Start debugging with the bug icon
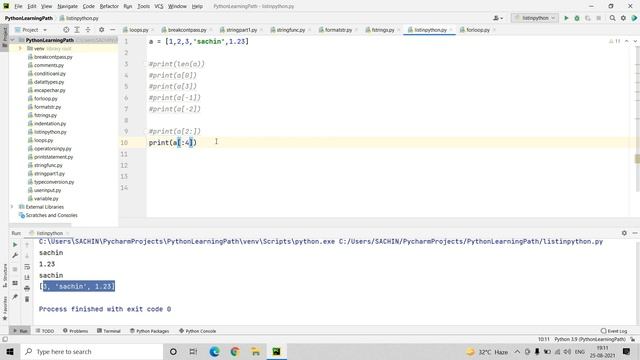Screen dimensions: 640x360 click(x=577, y=18)
